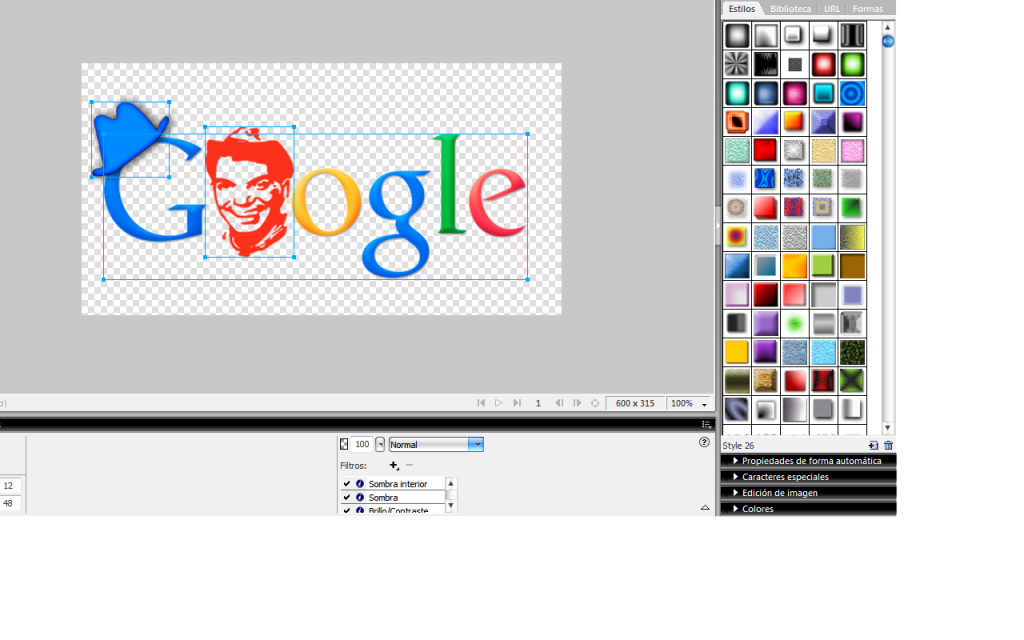Apply the red 3D cube style
This screenshot has width=1024, height=640.
[x=765, y=208]
